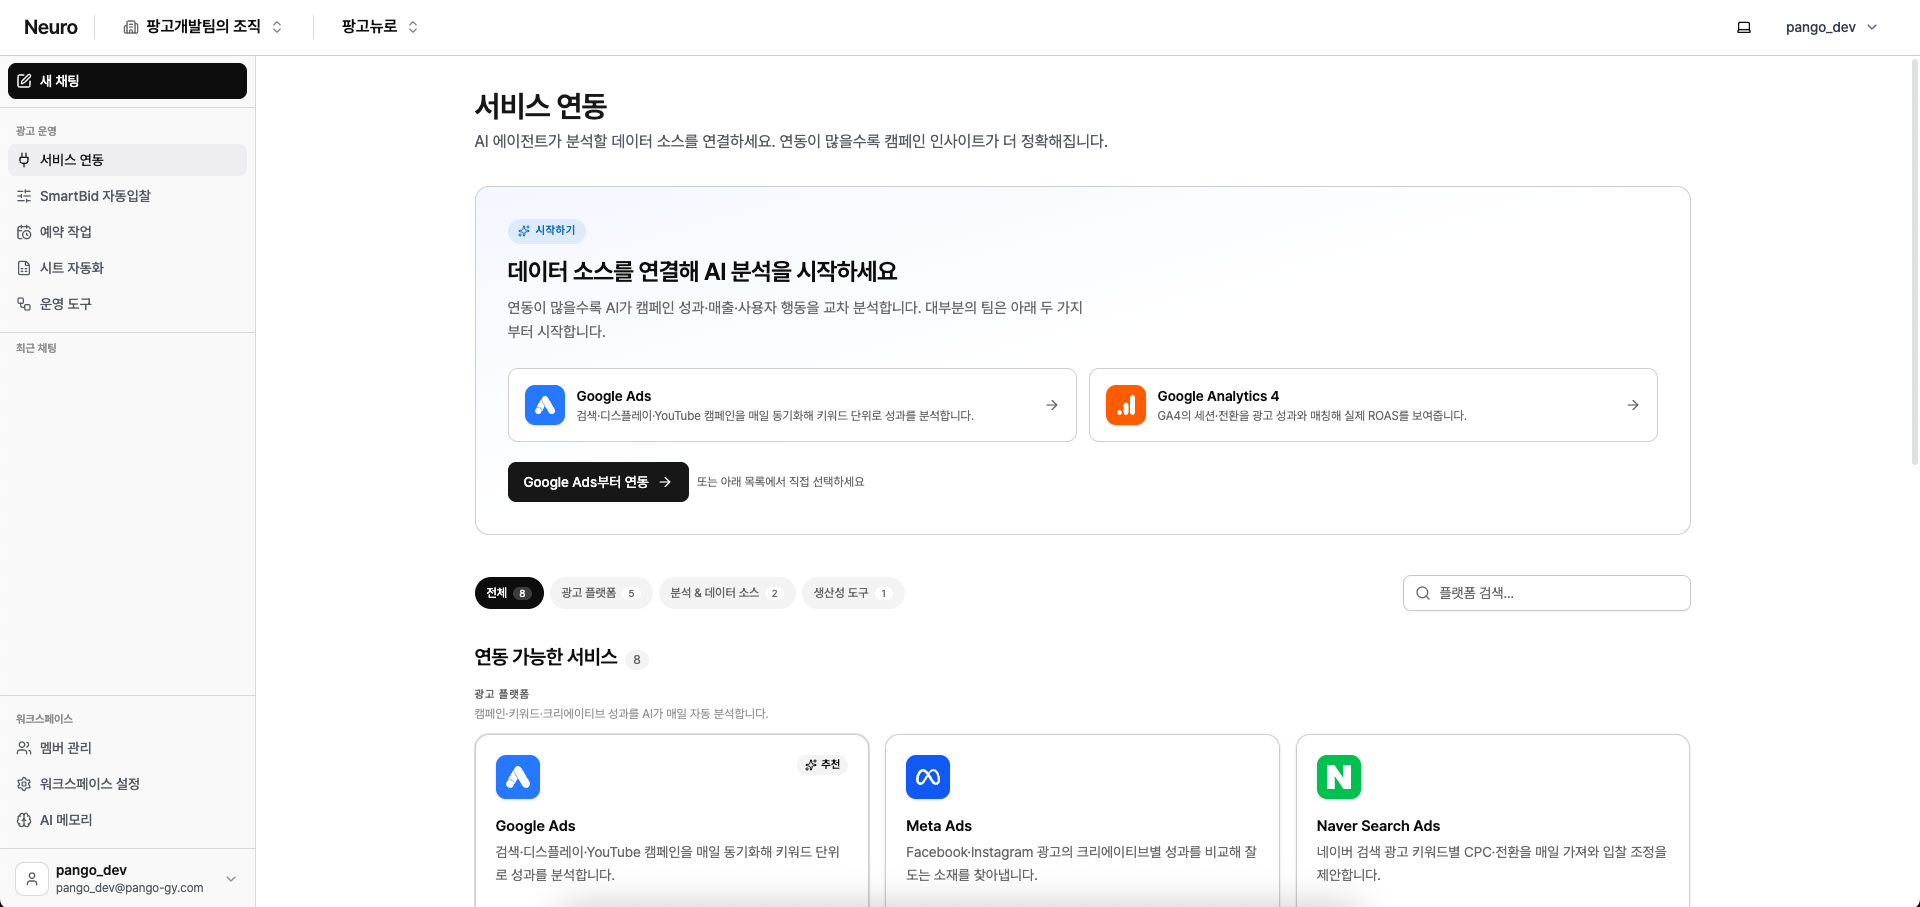The height and width of the screenshot is (907, 1920).
Task: Open 예약 작업 in the sidebar
Action: (x=127, y=232)
